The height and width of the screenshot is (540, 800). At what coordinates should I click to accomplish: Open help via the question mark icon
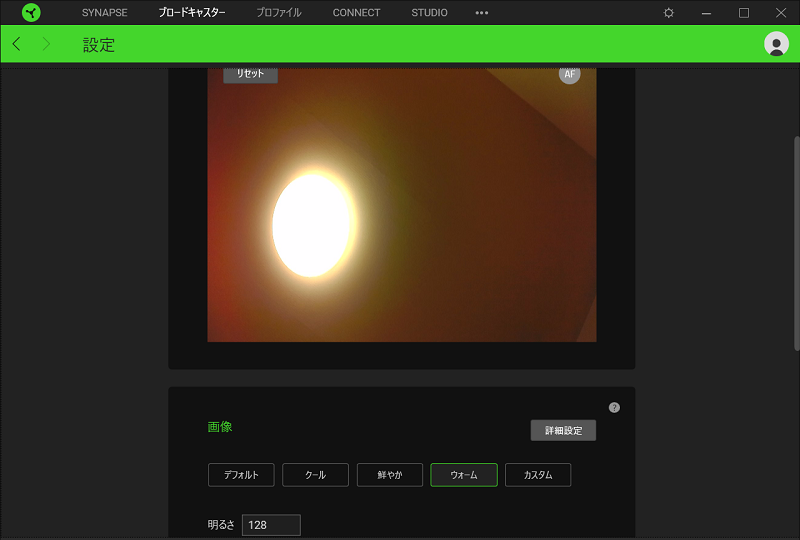click(614, 407)
